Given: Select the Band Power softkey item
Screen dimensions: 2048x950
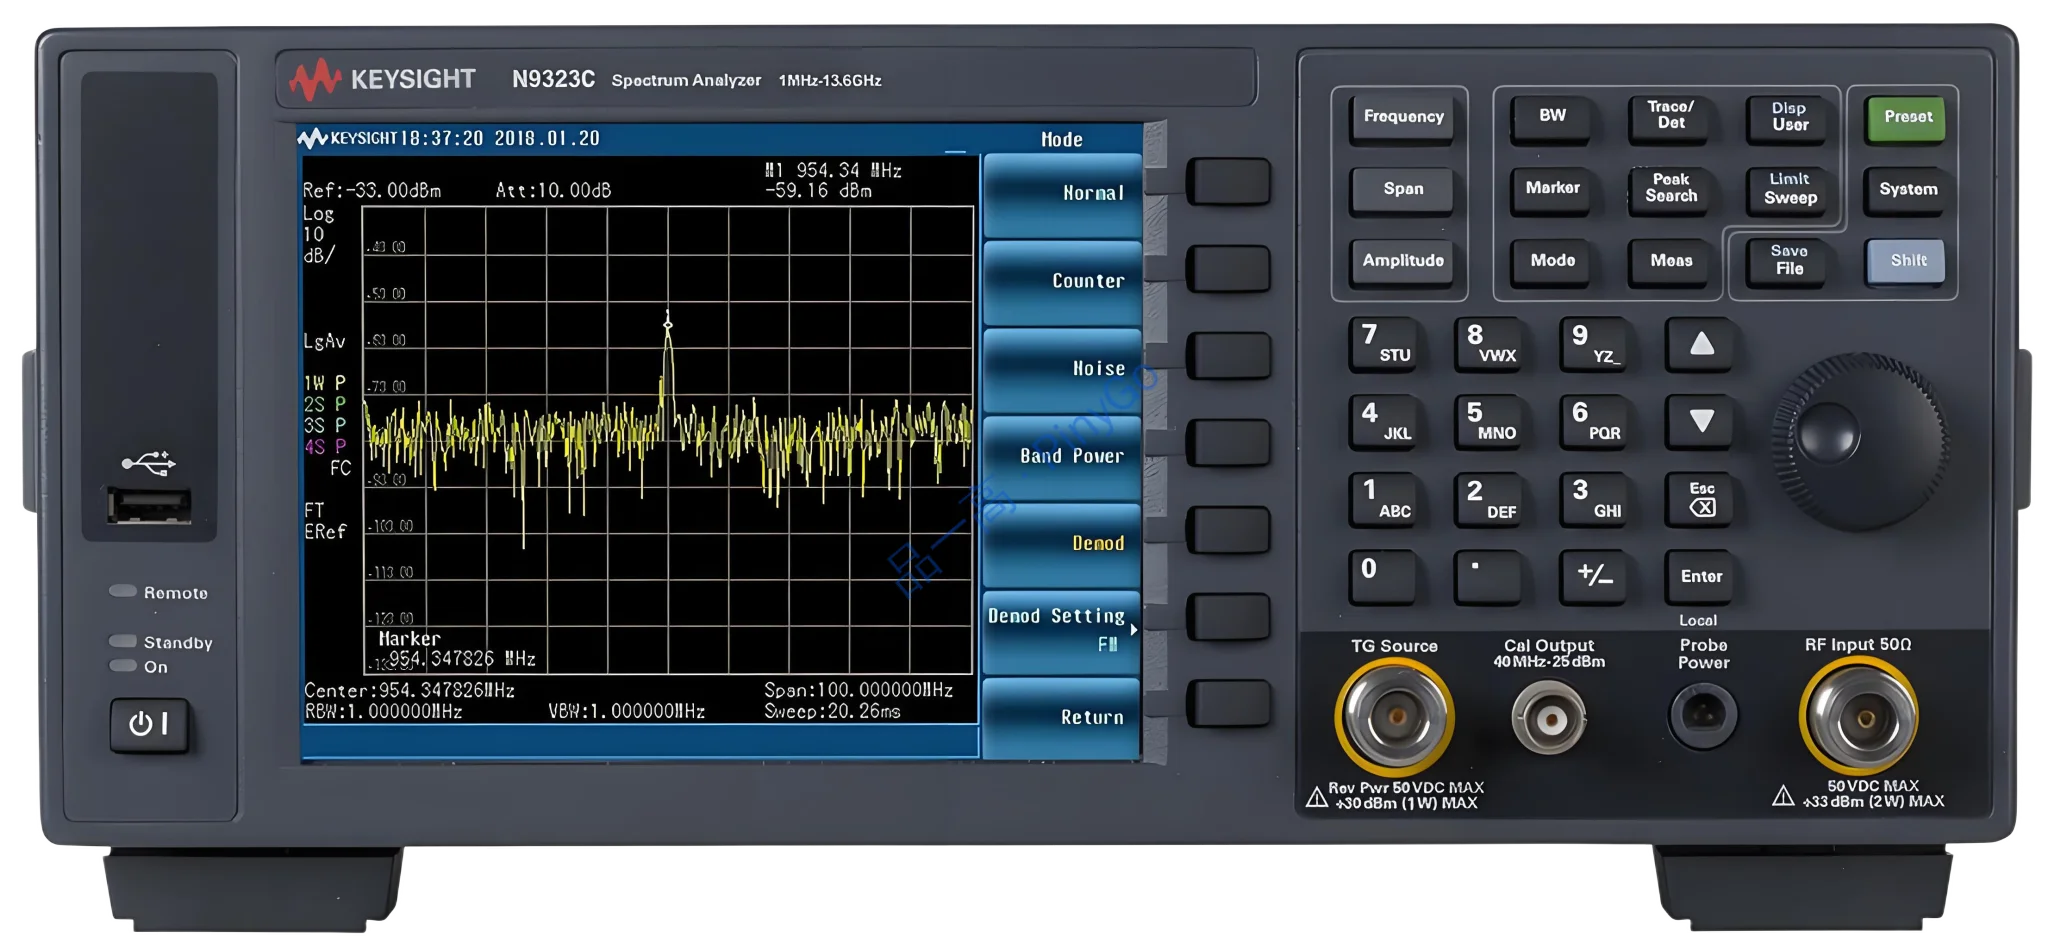Looking at the screenshot, I should (1062, 457).
